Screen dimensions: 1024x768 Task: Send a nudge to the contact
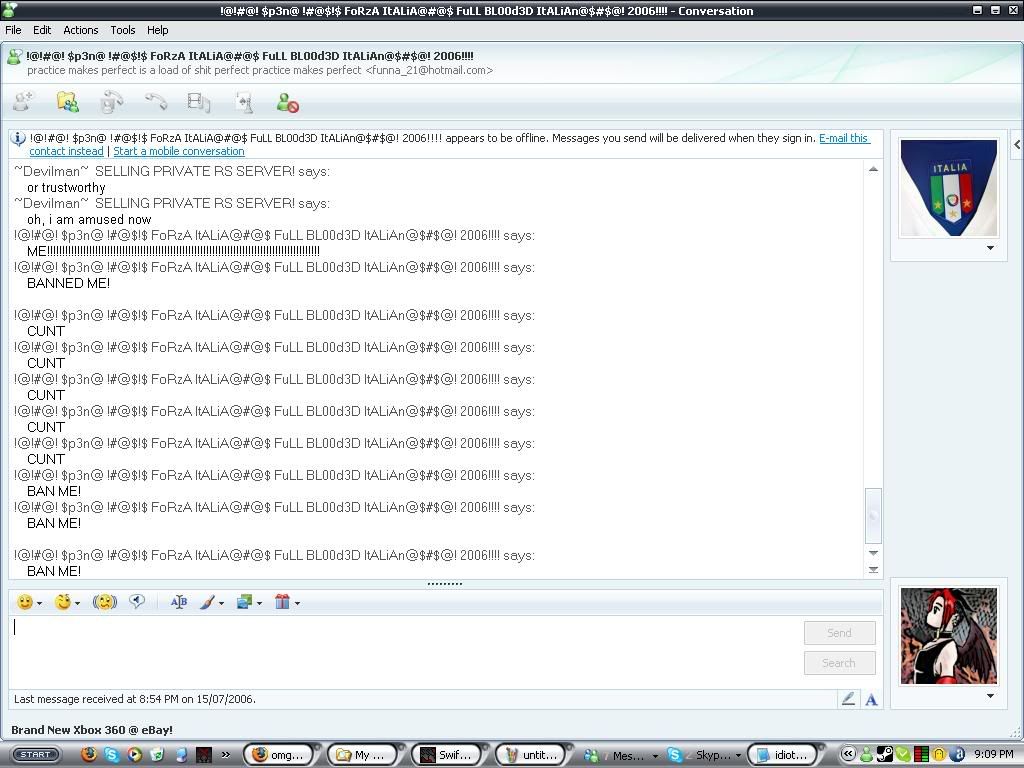[x=105, y=602]
